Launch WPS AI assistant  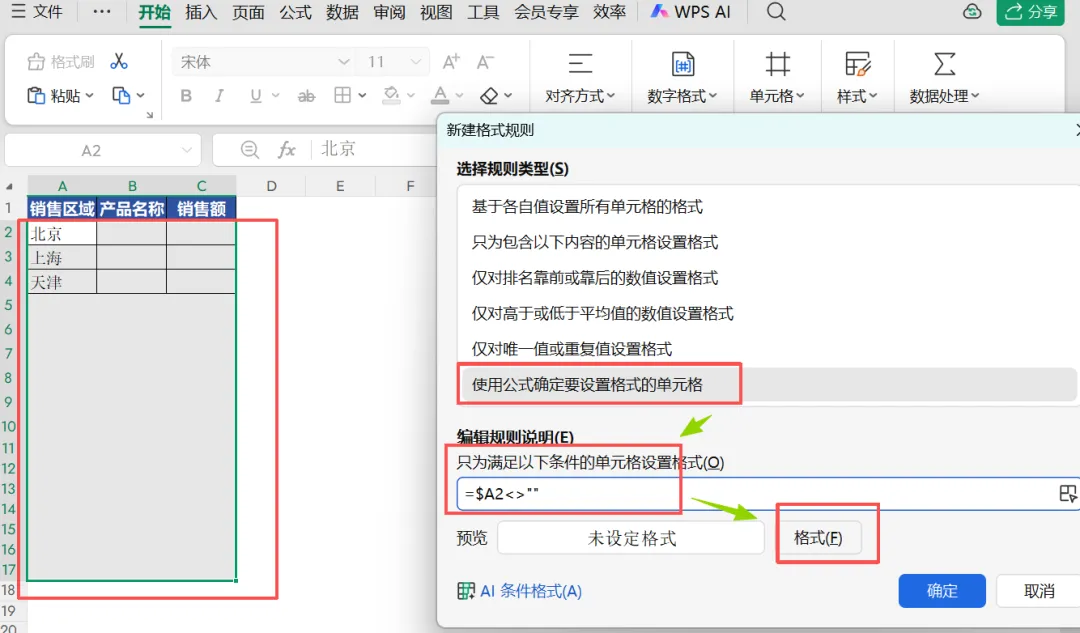click(x=690, y=12)
